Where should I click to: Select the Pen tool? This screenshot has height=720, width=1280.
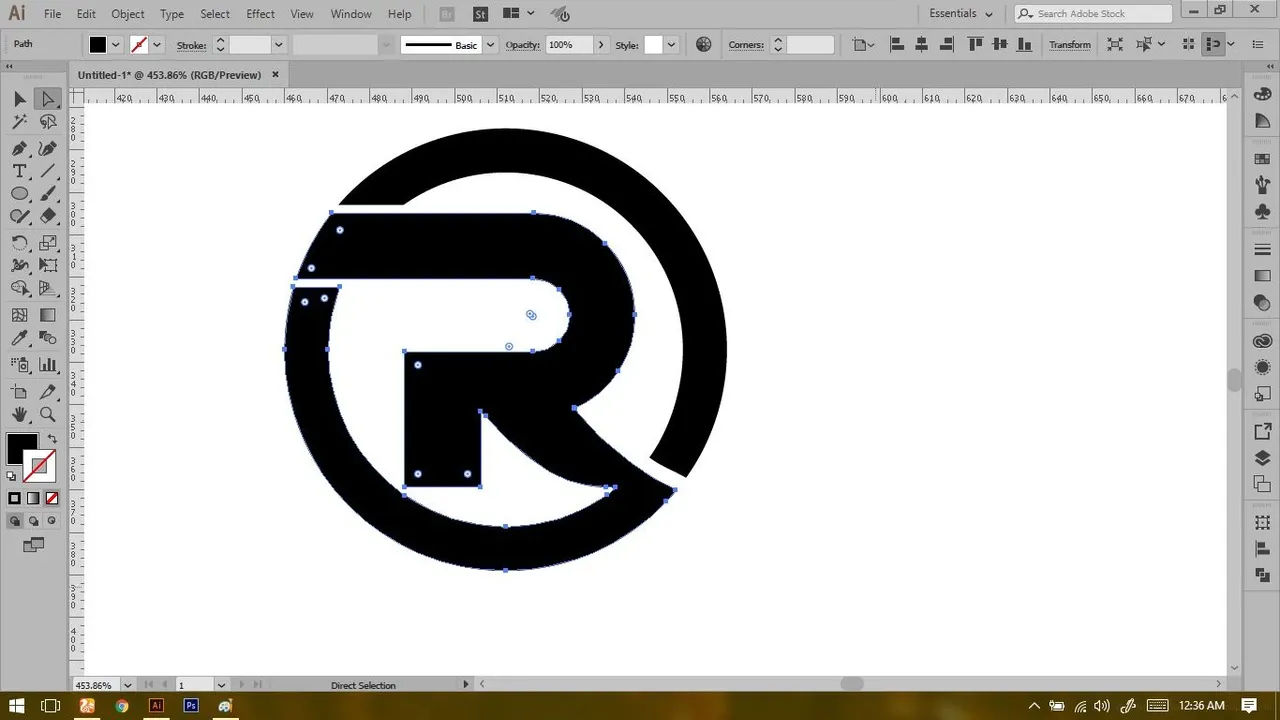click(19, 148)
